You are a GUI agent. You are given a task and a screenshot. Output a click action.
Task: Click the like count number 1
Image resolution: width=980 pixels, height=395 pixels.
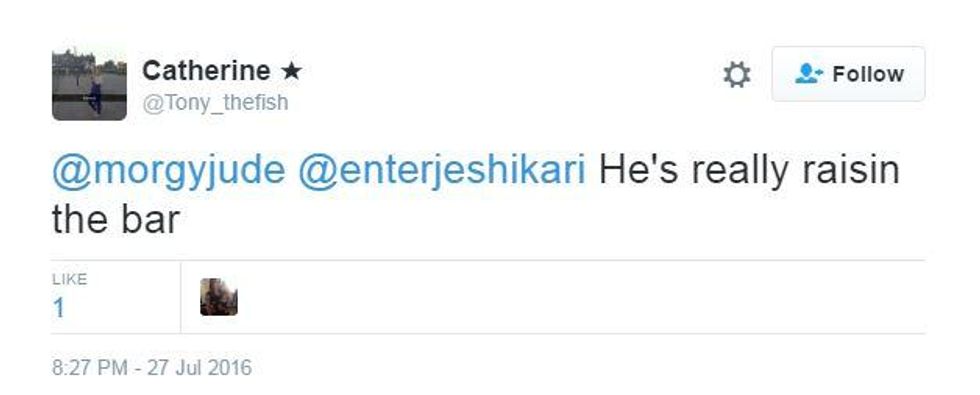tap(59, 308)
